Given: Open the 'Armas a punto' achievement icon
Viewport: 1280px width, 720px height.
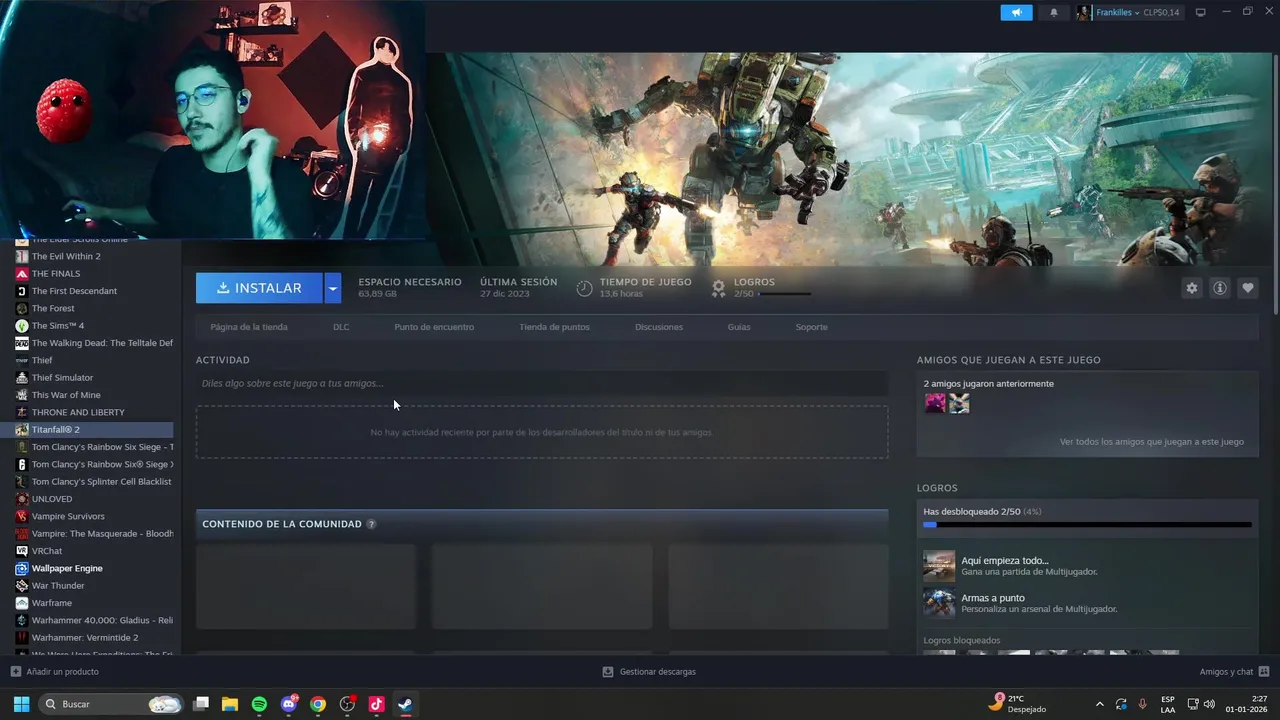Looking at the screenshot, I should [939, 604].
